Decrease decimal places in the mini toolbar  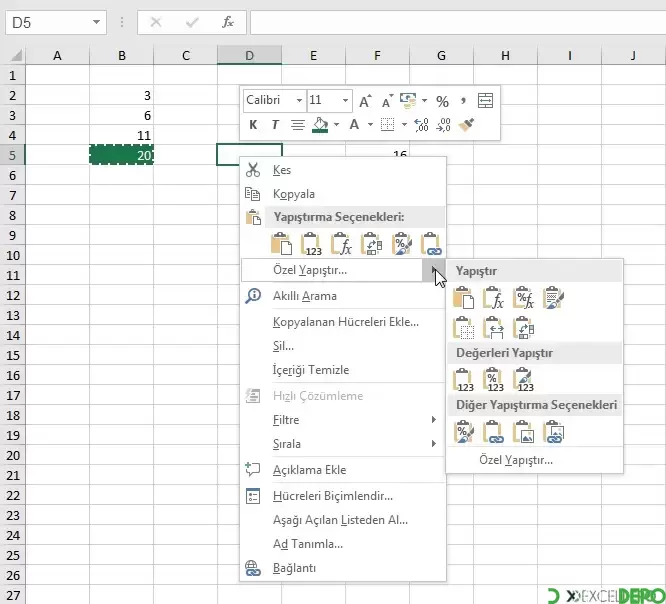[x=443, y=125]
